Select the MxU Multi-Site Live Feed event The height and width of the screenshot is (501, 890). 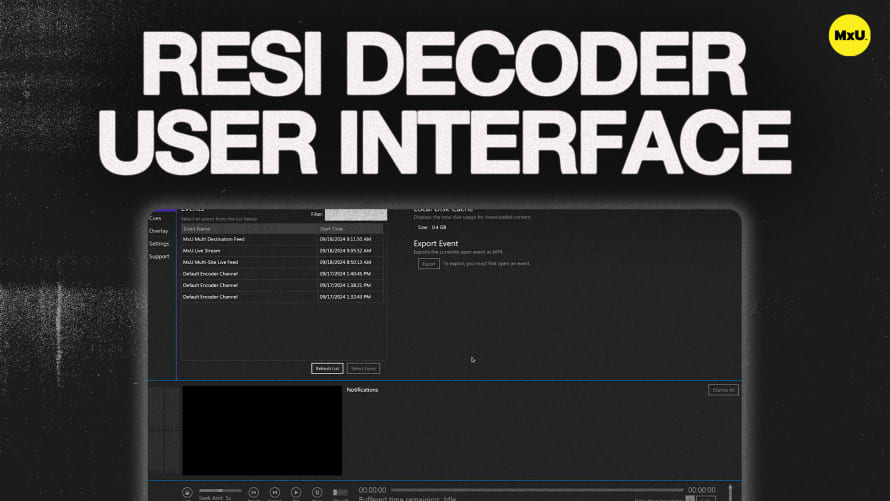[x=282, y=262]
